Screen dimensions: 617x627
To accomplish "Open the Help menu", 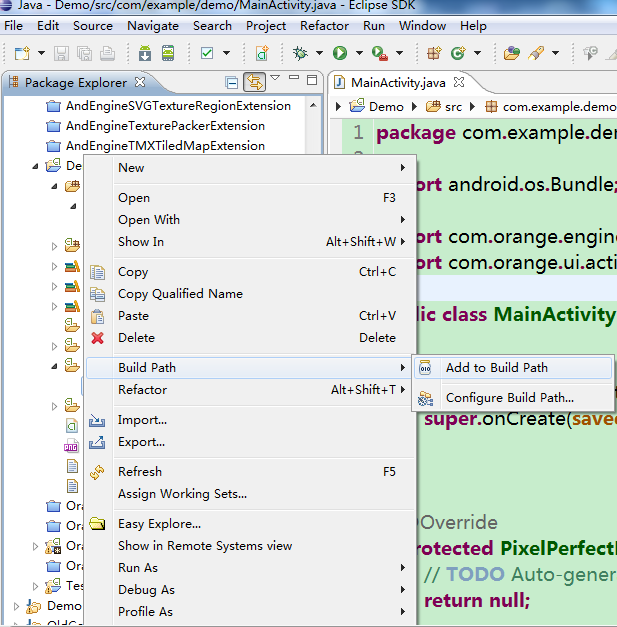I will coord(473,26).
